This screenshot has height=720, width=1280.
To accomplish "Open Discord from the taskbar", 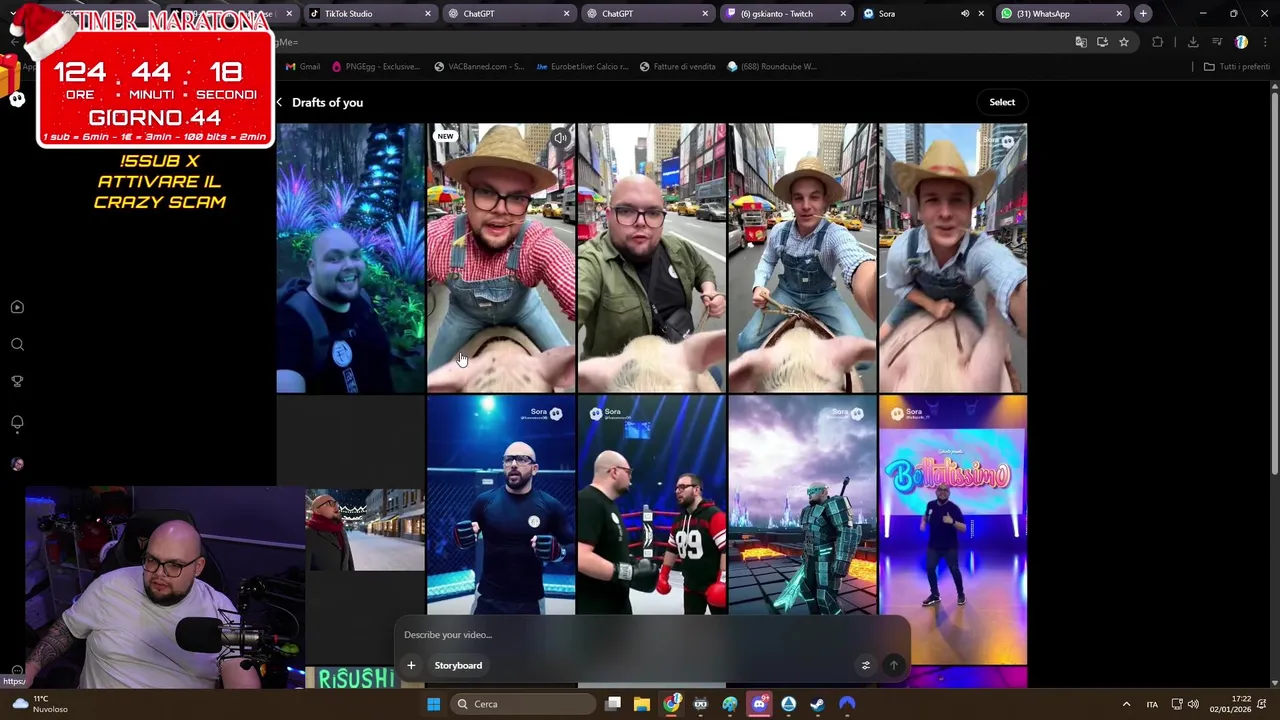I will coord(759,704).
